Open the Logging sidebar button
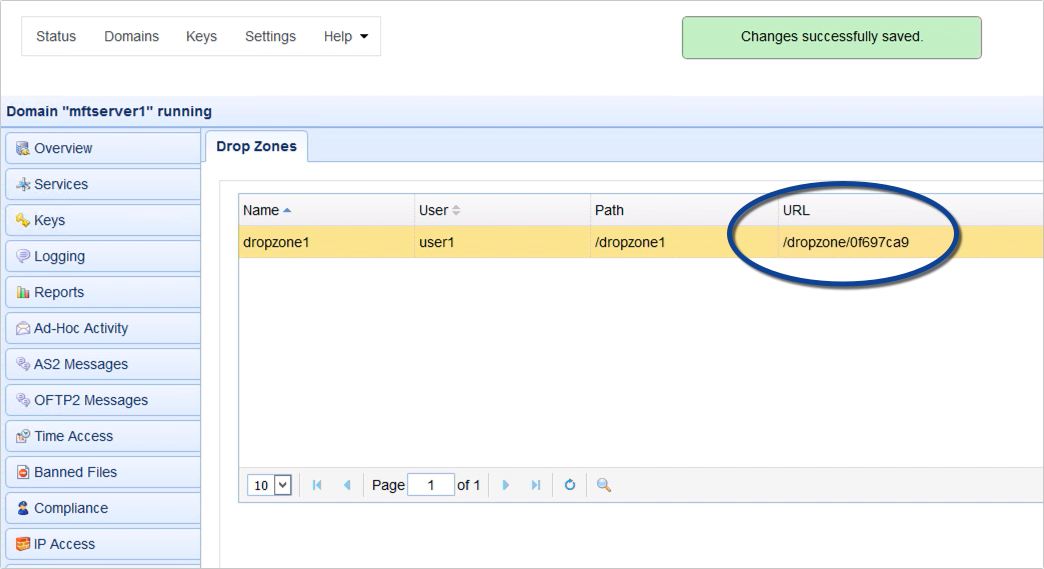Viewport: 1044px width, 569px height. [x=102, y=256]
